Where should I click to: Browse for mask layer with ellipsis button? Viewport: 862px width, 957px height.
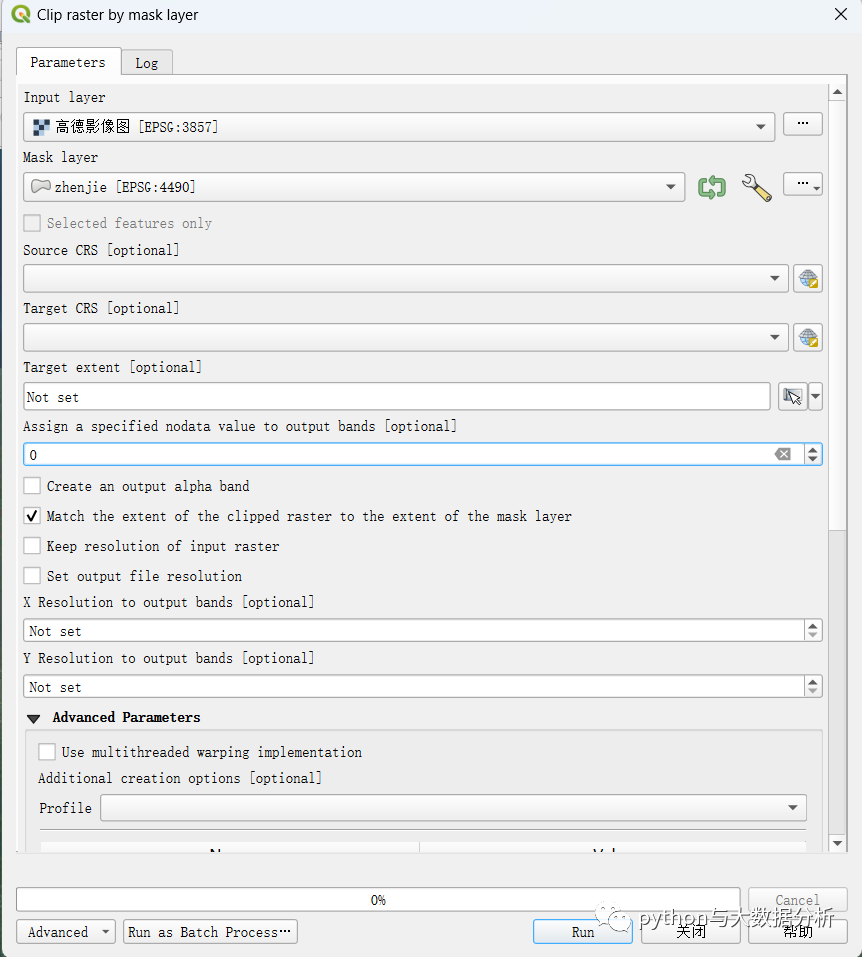(x=802, y=185)
